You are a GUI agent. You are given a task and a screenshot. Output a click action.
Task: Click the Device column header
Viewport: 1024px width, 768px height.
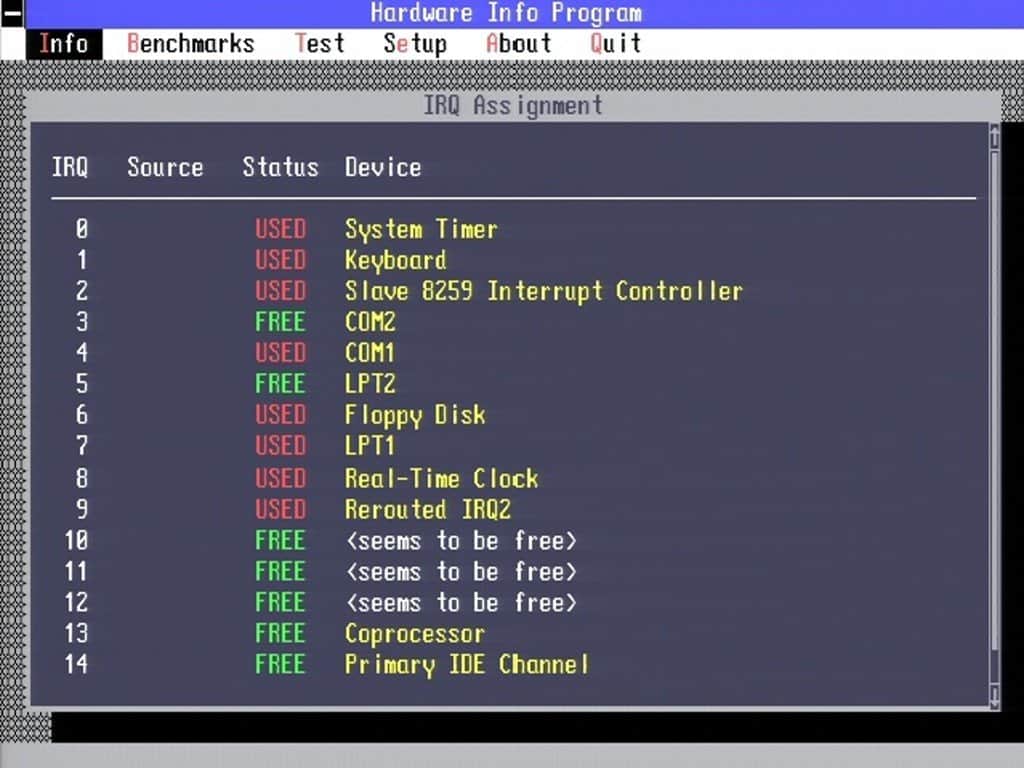click(383, 167)
